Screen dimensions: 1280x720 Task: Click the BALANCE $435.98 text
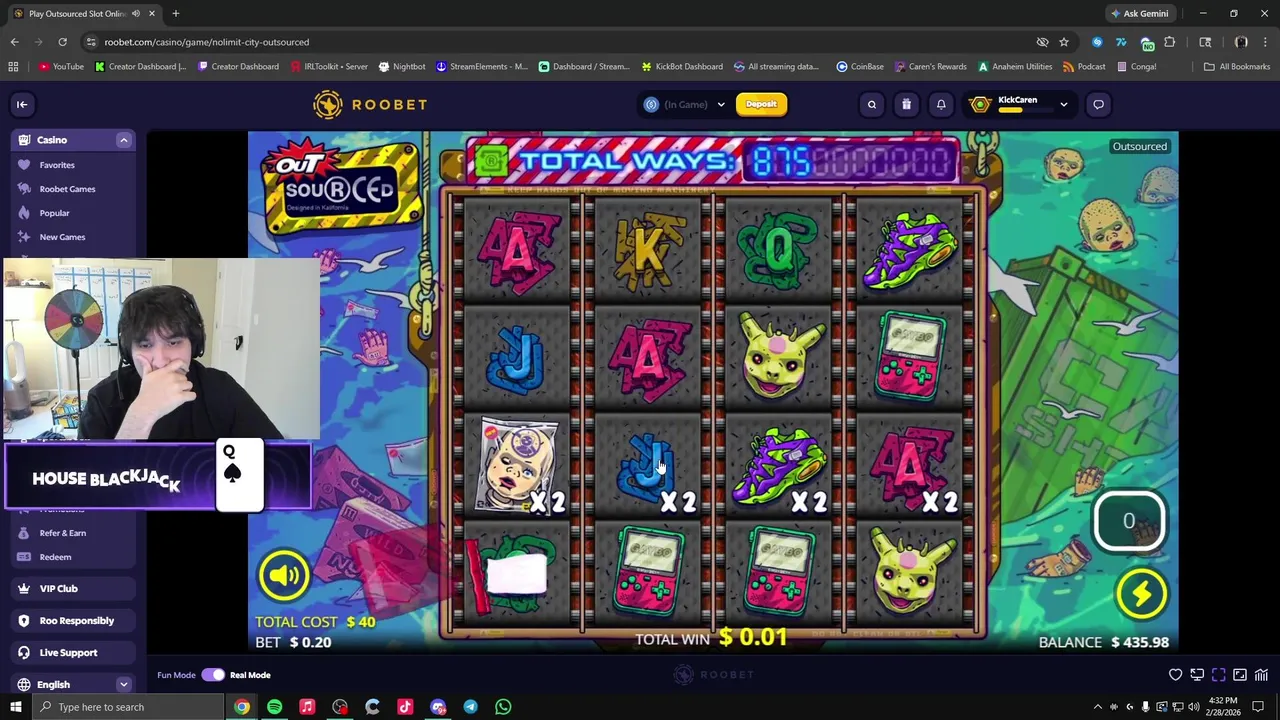coord(1104,642)
